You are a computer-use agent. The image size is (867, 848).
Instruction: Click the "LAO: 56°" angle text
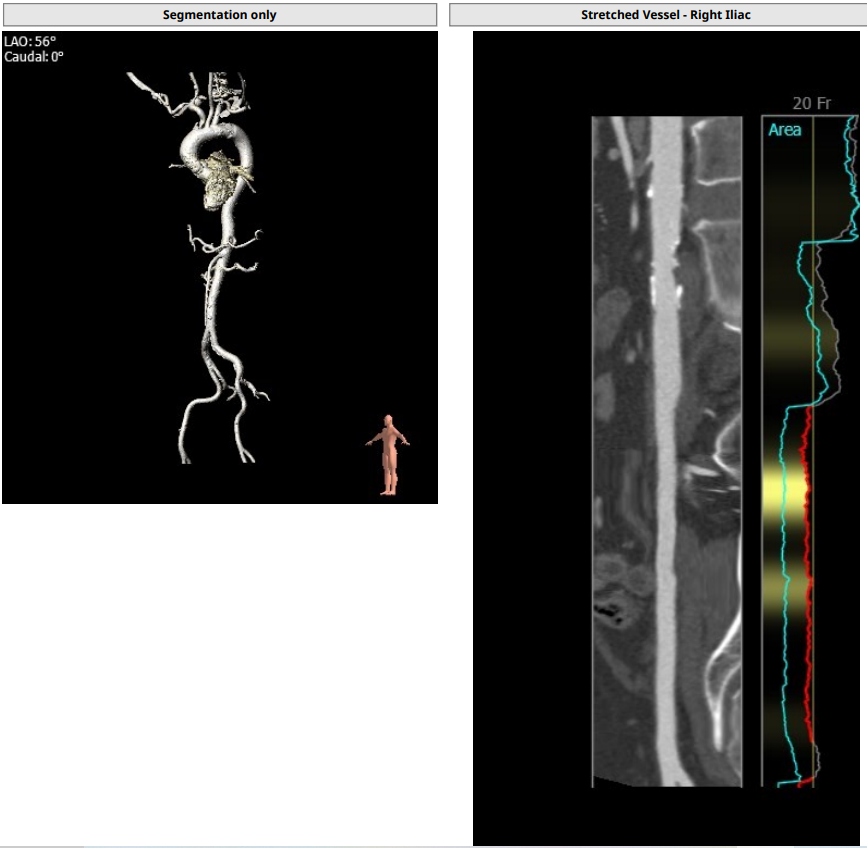pos(30,41)
